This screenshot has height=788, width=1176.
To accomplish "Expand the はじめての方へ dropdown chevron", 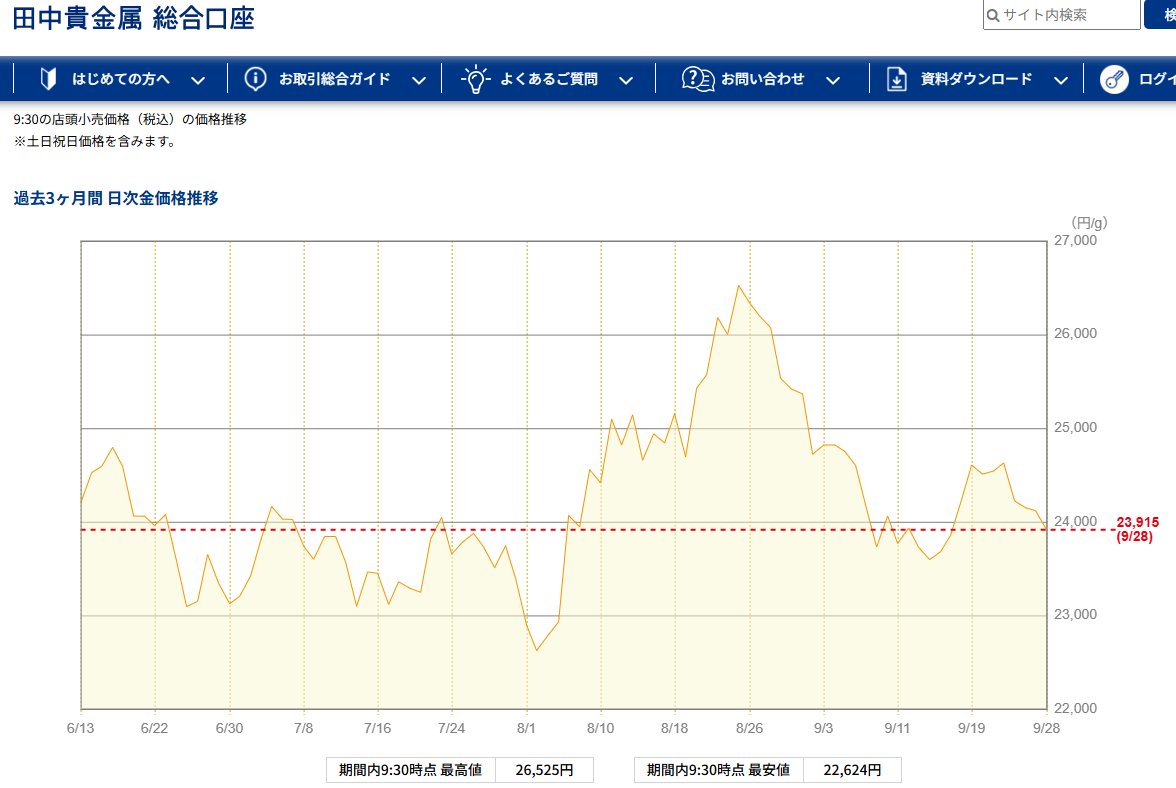I will (x=198, y=80).
